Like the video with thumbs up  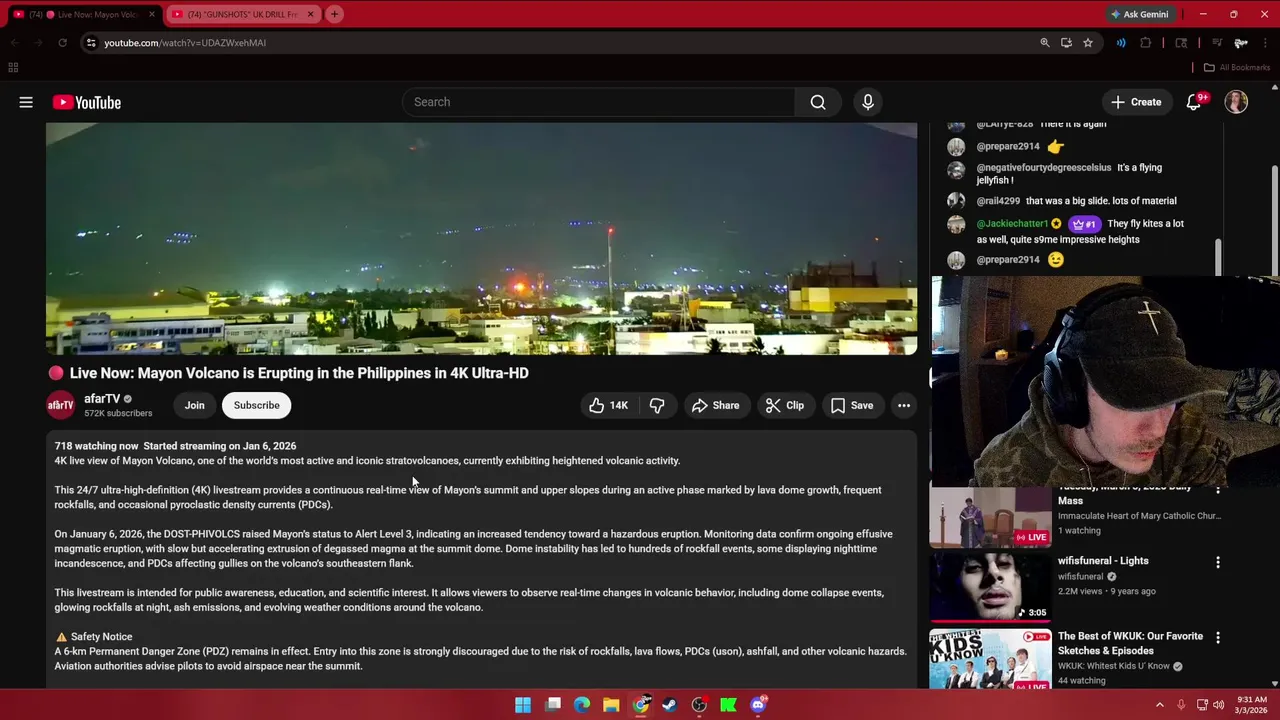(609, 405)
